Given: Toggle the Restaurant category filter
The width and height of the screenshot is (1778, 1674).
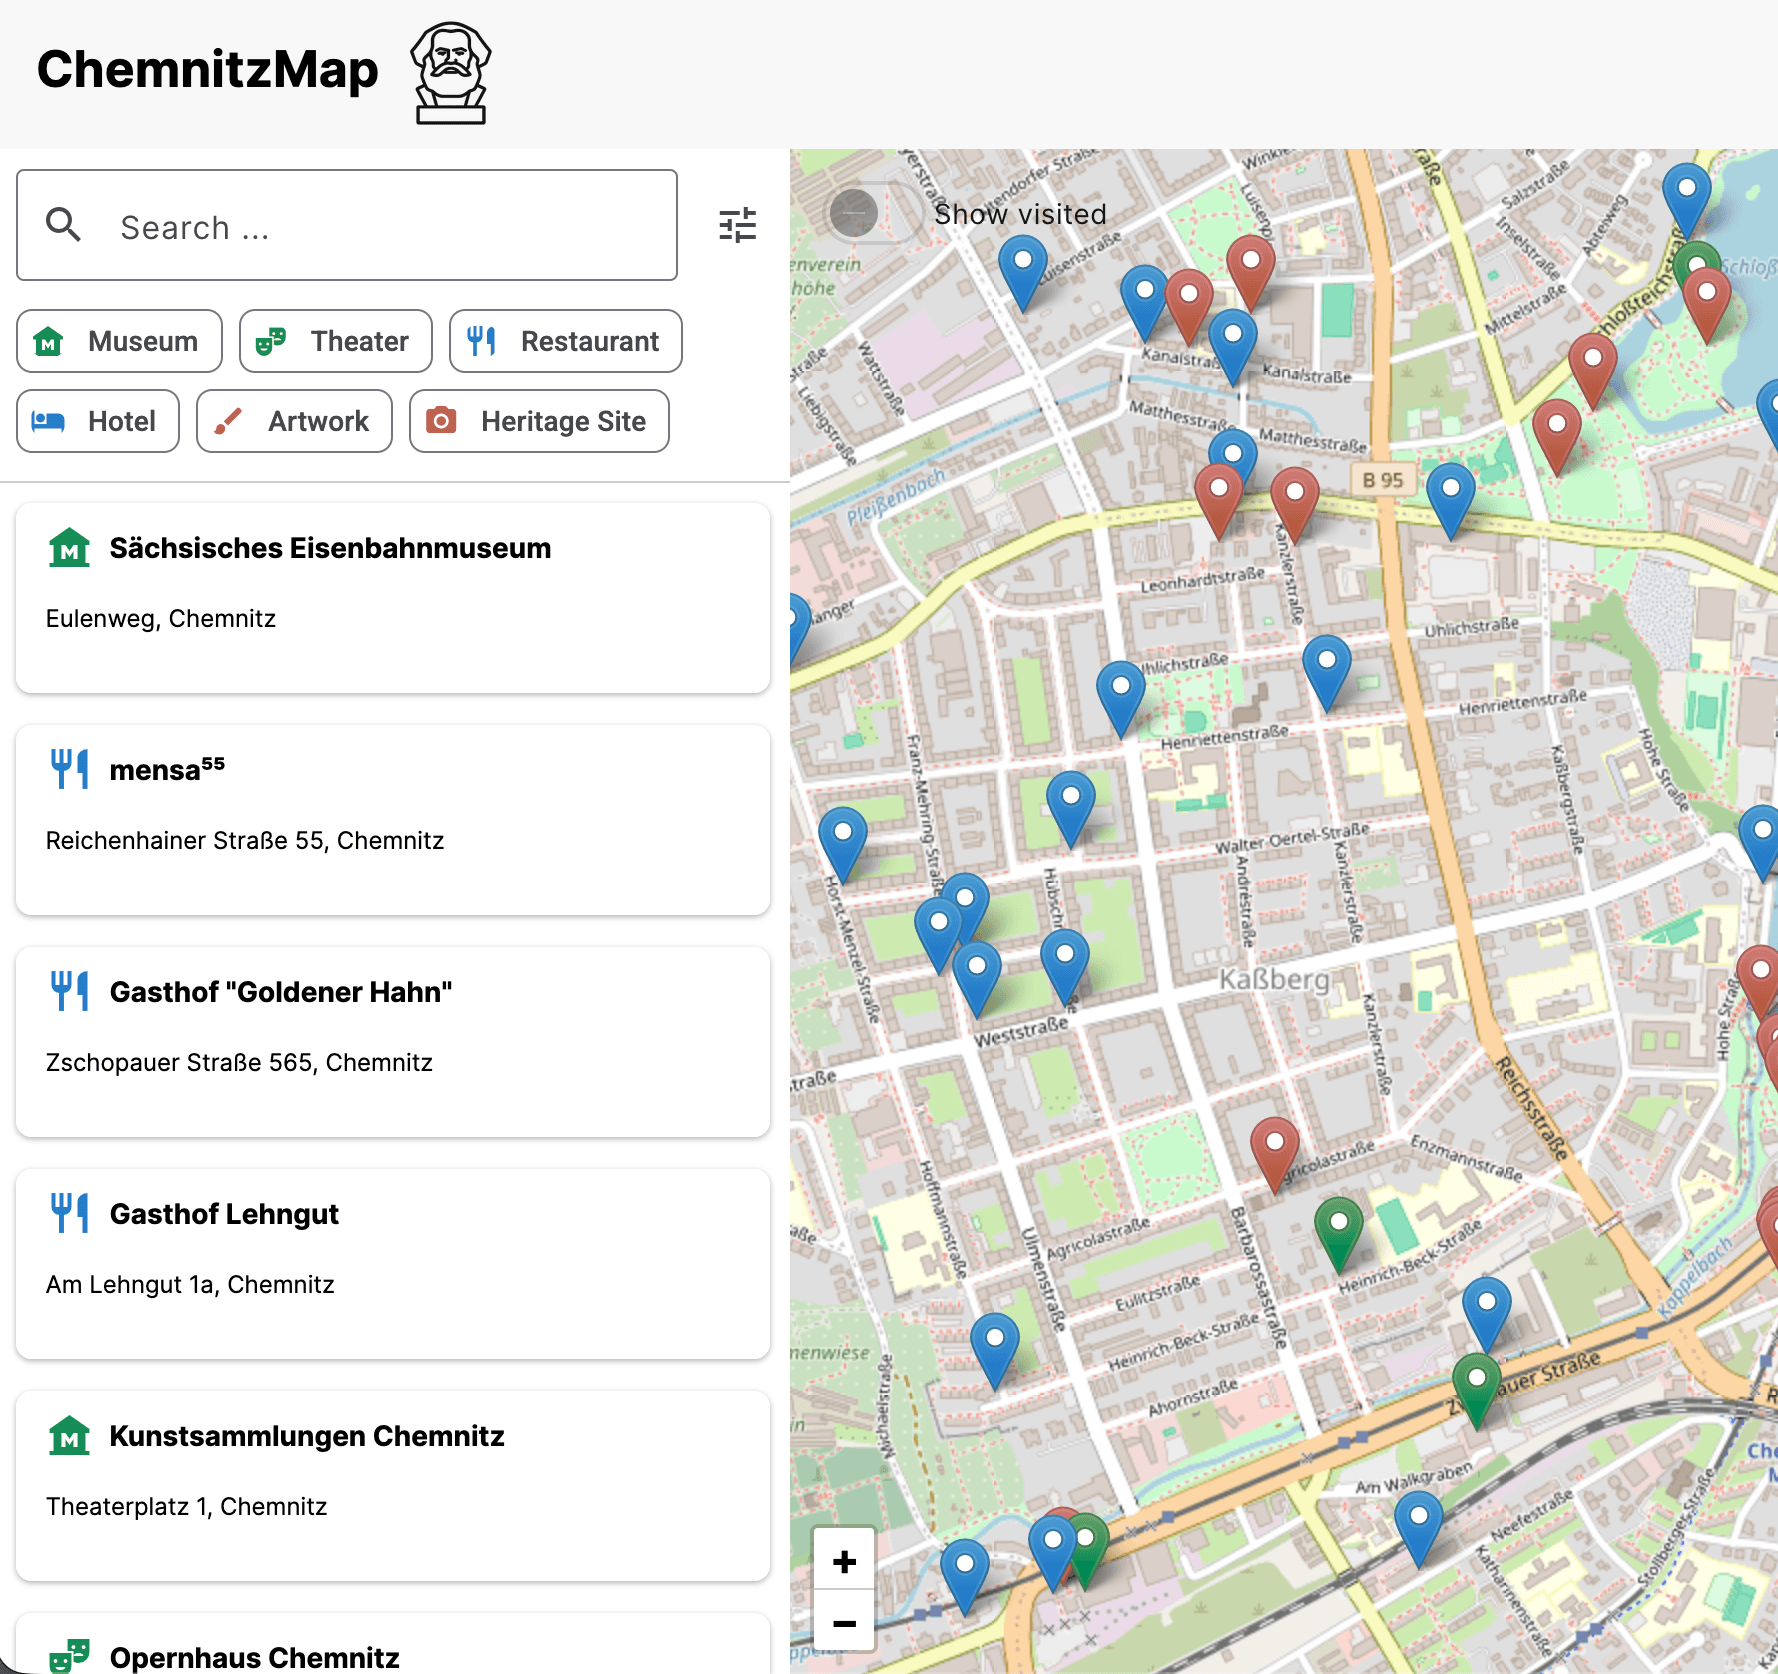Looking at the screenshot, I should coord(564,341).
